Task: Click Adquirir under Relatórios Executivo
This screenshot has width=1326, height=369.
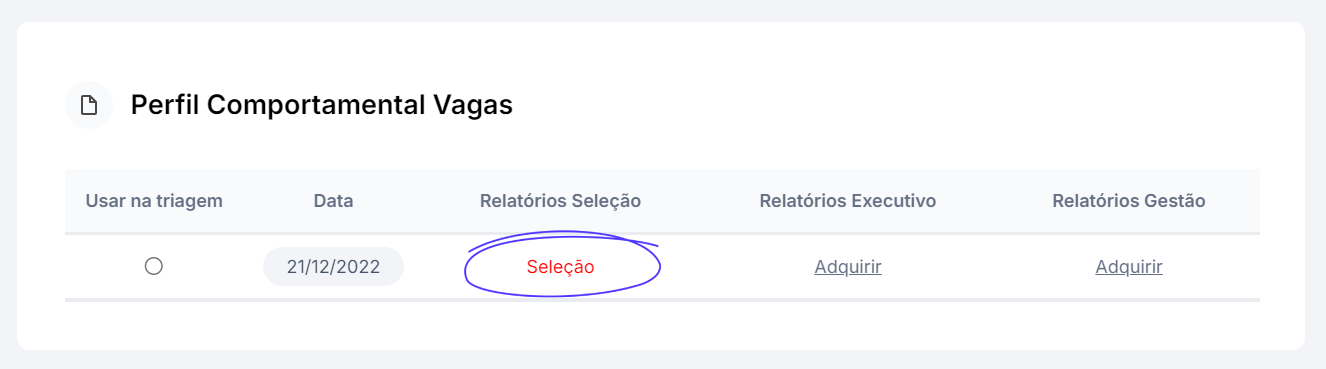Action: point(848,267)
